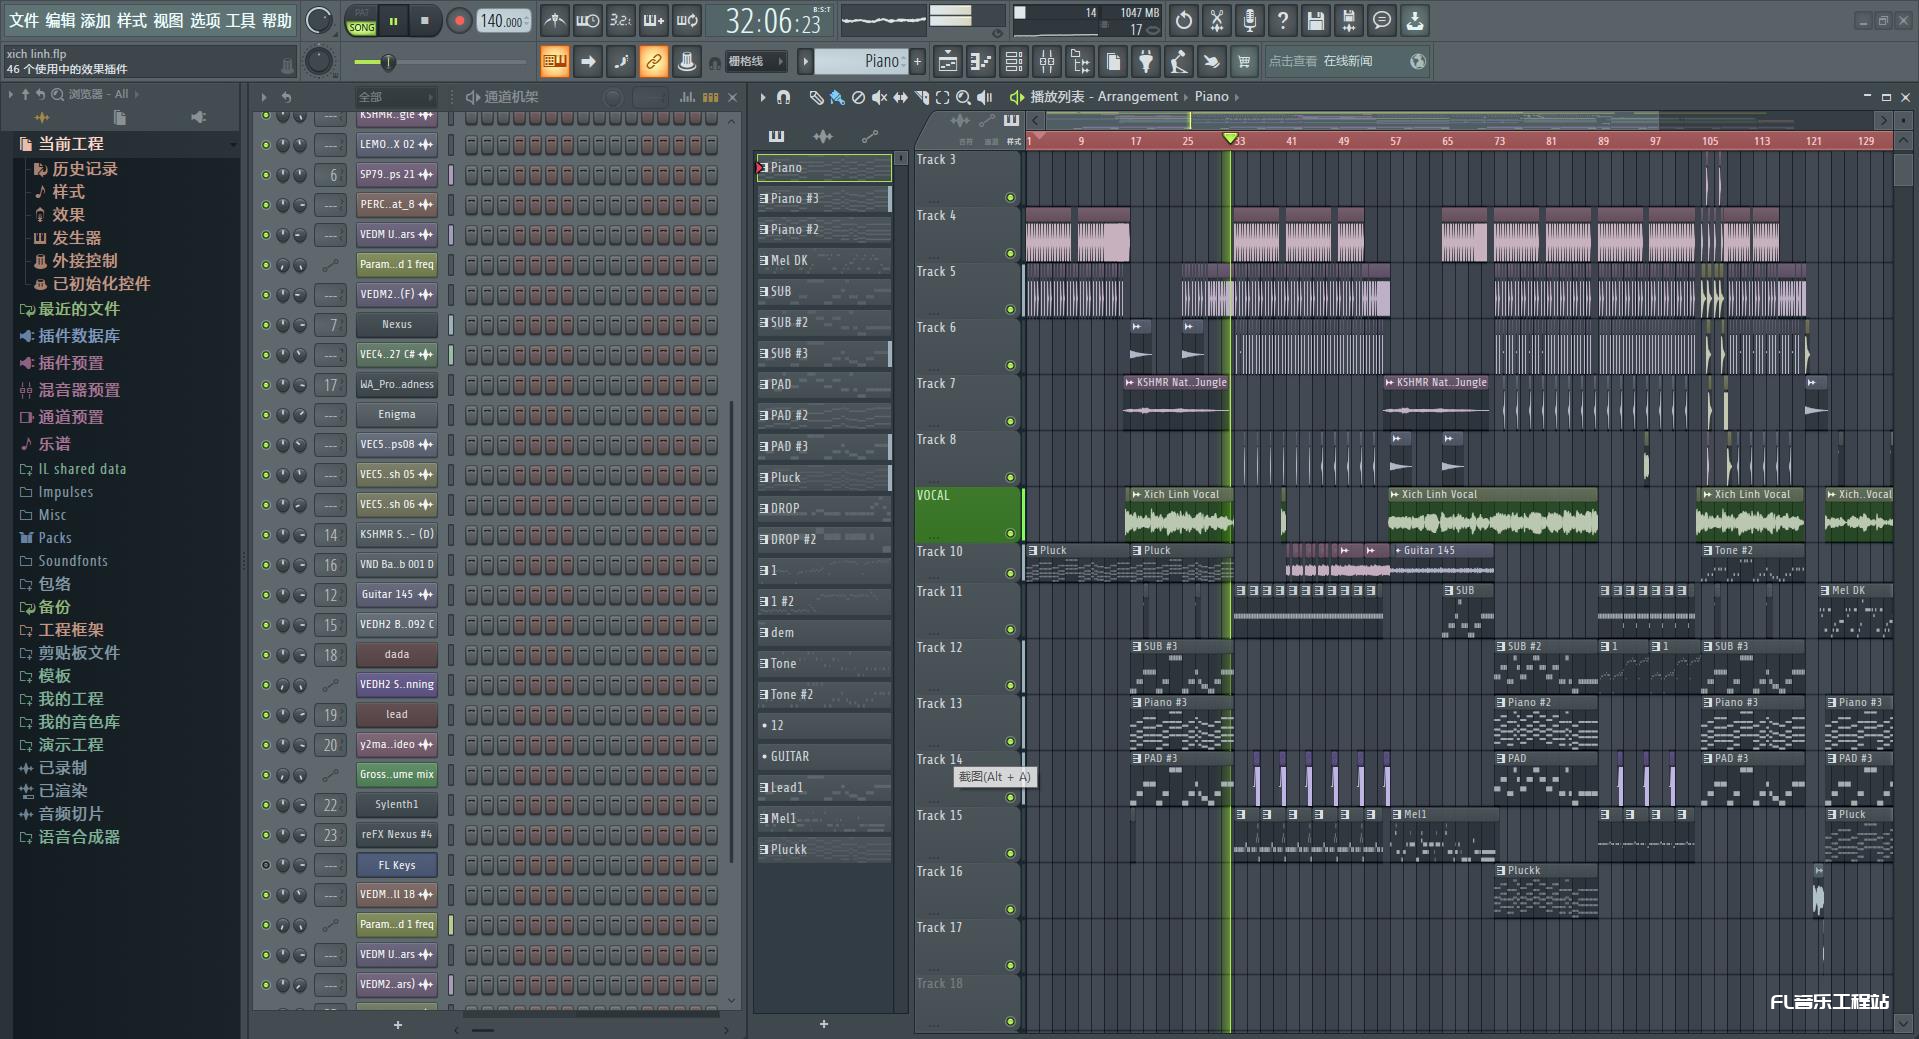Click the dada channel button
This screenshot has width=1919, height=1039.
(x=397, y=655)
